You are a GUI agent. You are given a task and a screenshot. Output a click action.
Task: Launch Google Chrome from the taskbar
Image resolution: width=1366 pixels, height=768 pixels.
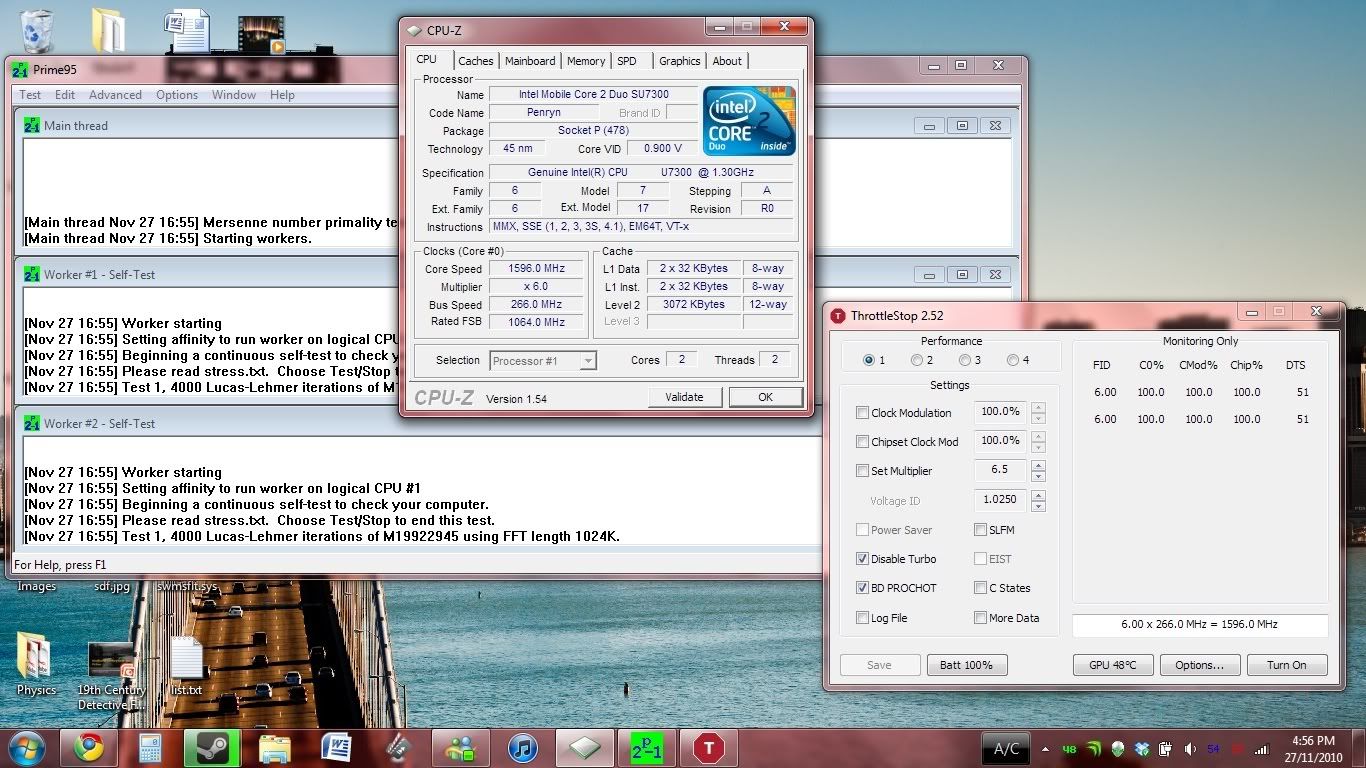88,748
